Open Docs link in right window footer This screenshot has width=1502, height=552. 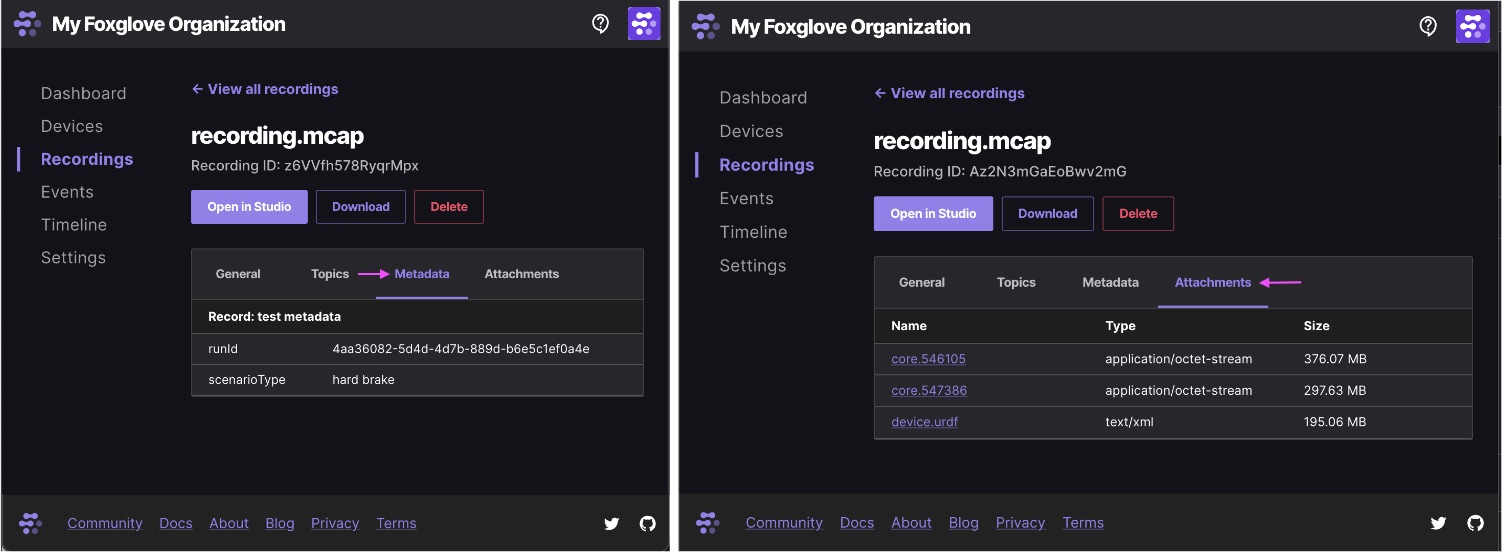point(857,523)
